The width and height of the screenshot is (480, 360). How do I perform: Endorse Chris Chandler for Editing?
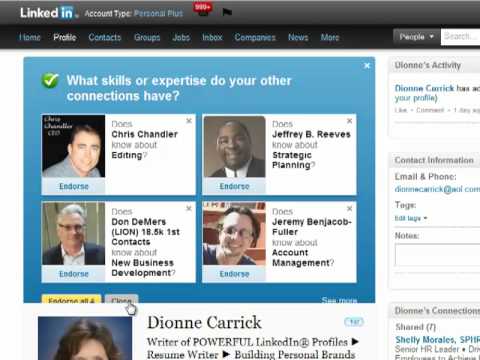(74, 186)
